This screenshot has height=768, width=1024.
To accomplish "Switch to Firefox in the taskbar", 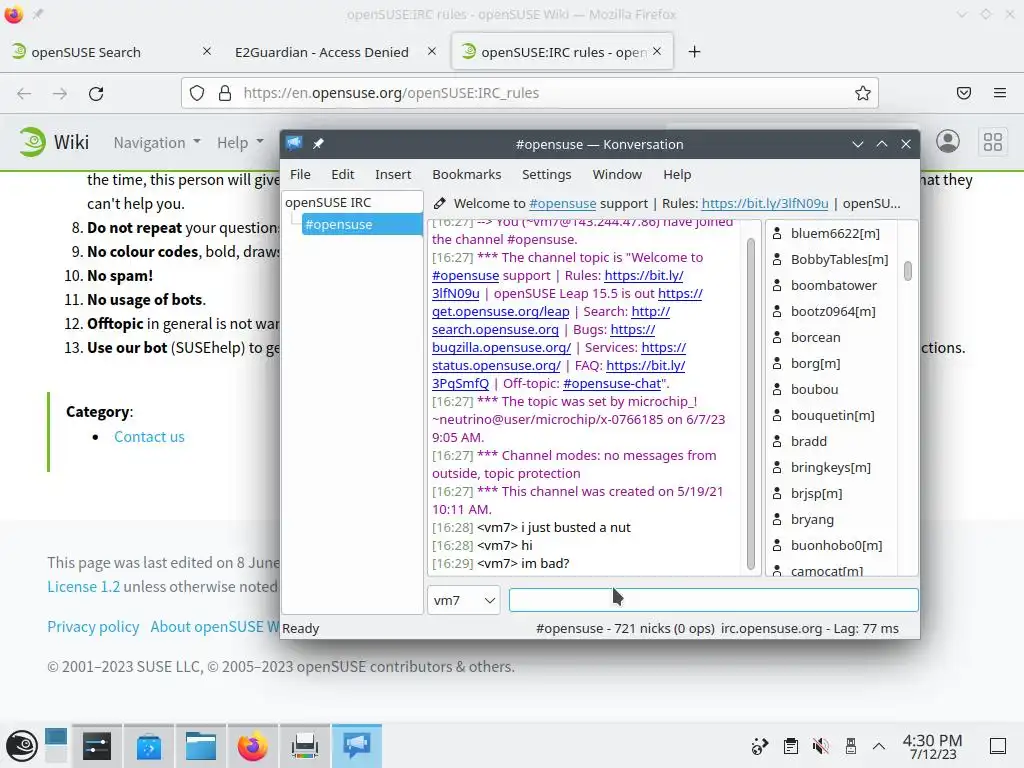I will 253,746.
